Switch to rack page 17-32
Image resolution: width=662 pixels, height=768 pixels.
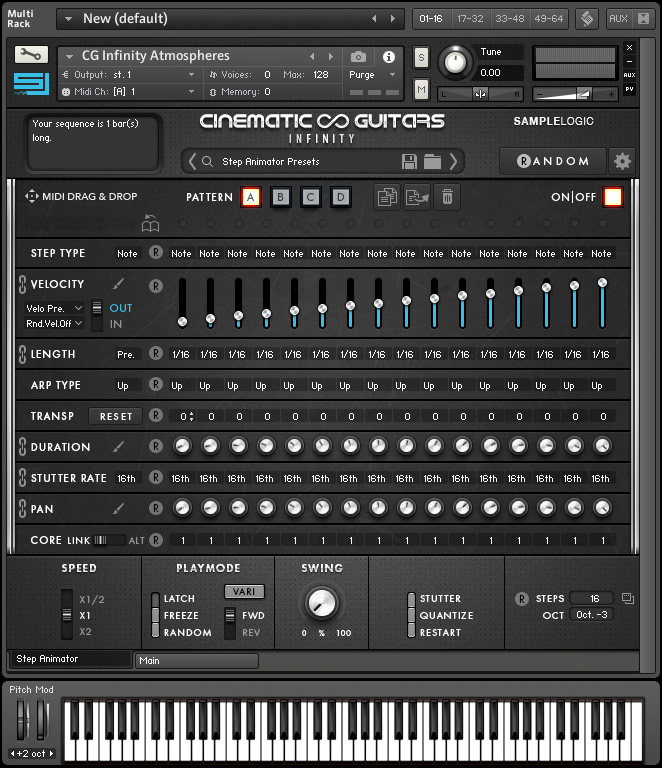point(470,19)
